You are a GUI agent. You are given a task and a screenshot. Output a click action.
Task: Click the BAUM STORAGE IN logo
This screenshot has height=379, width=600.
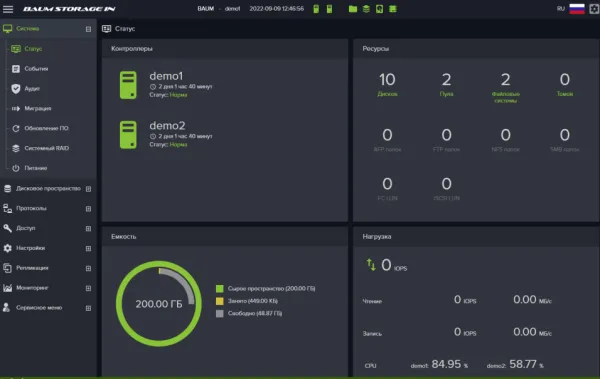point(69,9)
